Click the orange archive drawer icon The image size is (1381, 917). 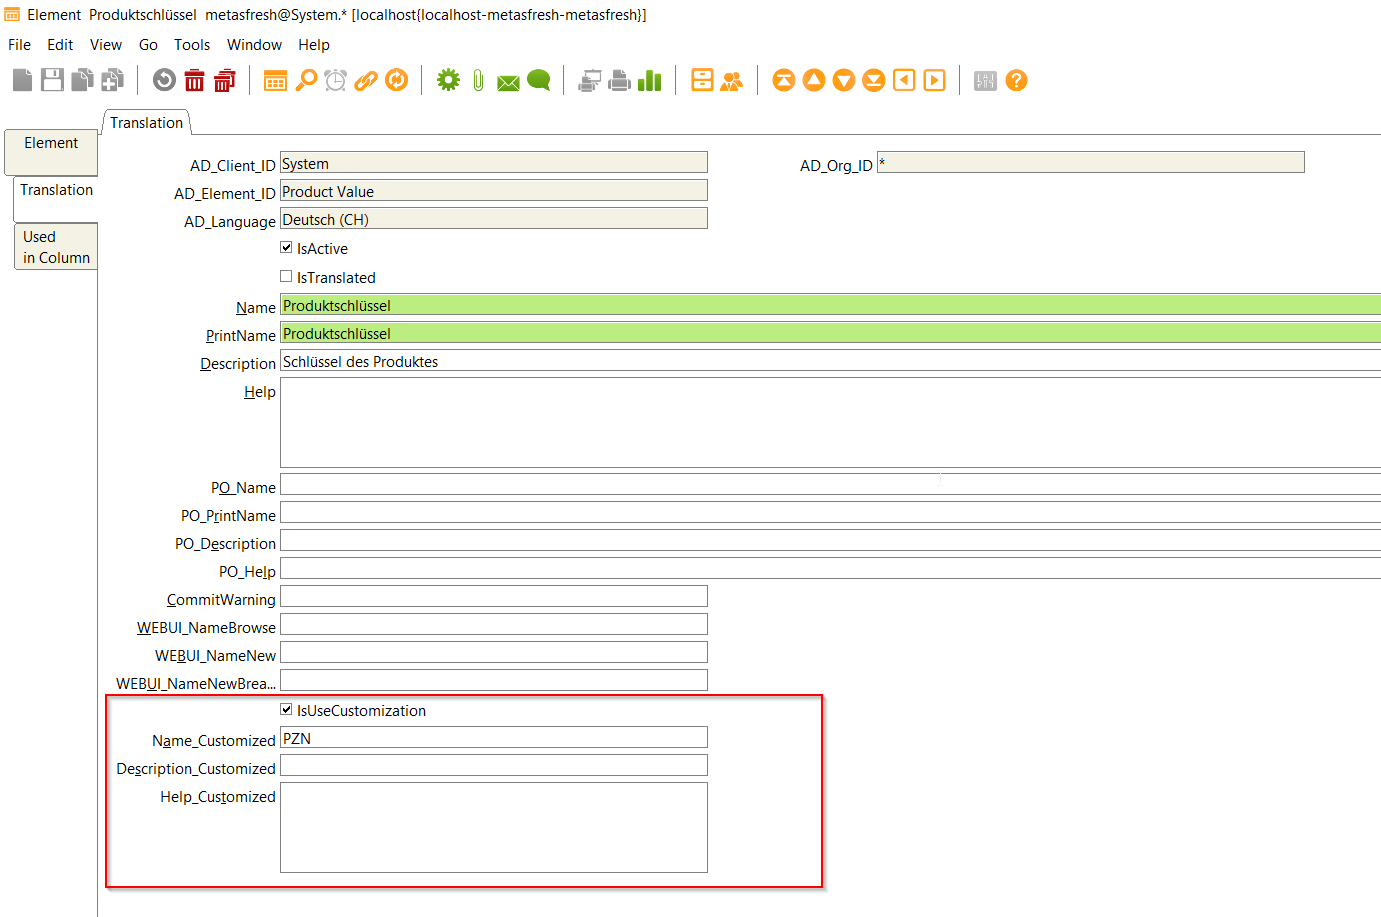pyautogui.click(x=702, y=80)
